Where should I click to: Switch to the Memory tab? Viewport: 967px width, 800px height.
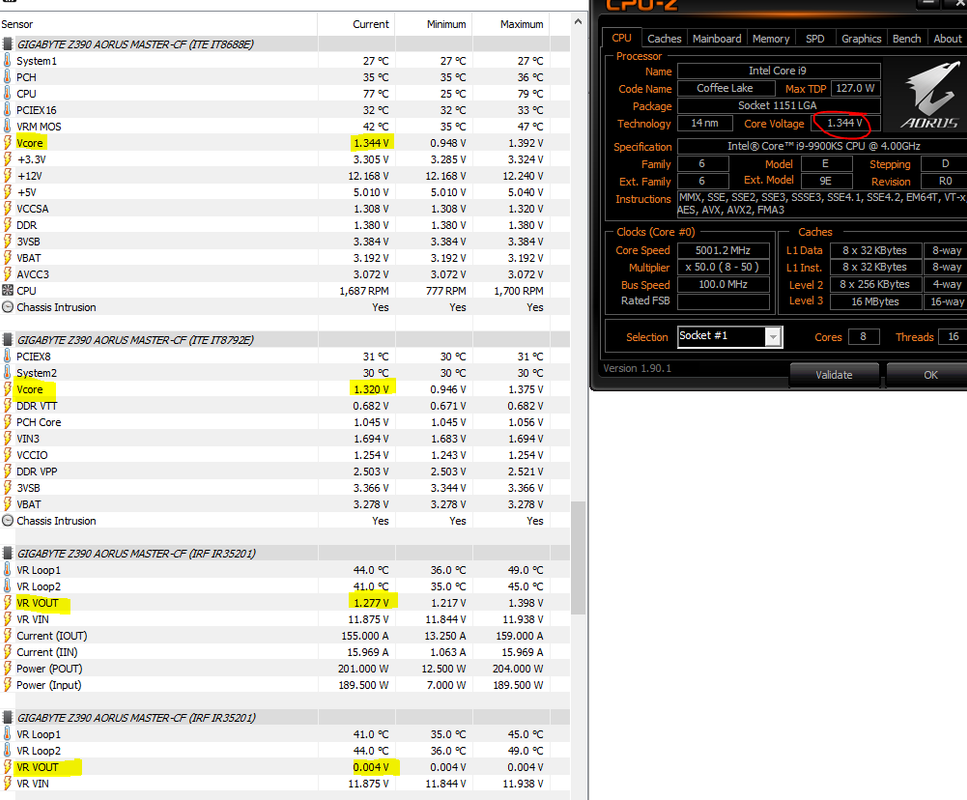pyautogui.click(x=771, y=38)
